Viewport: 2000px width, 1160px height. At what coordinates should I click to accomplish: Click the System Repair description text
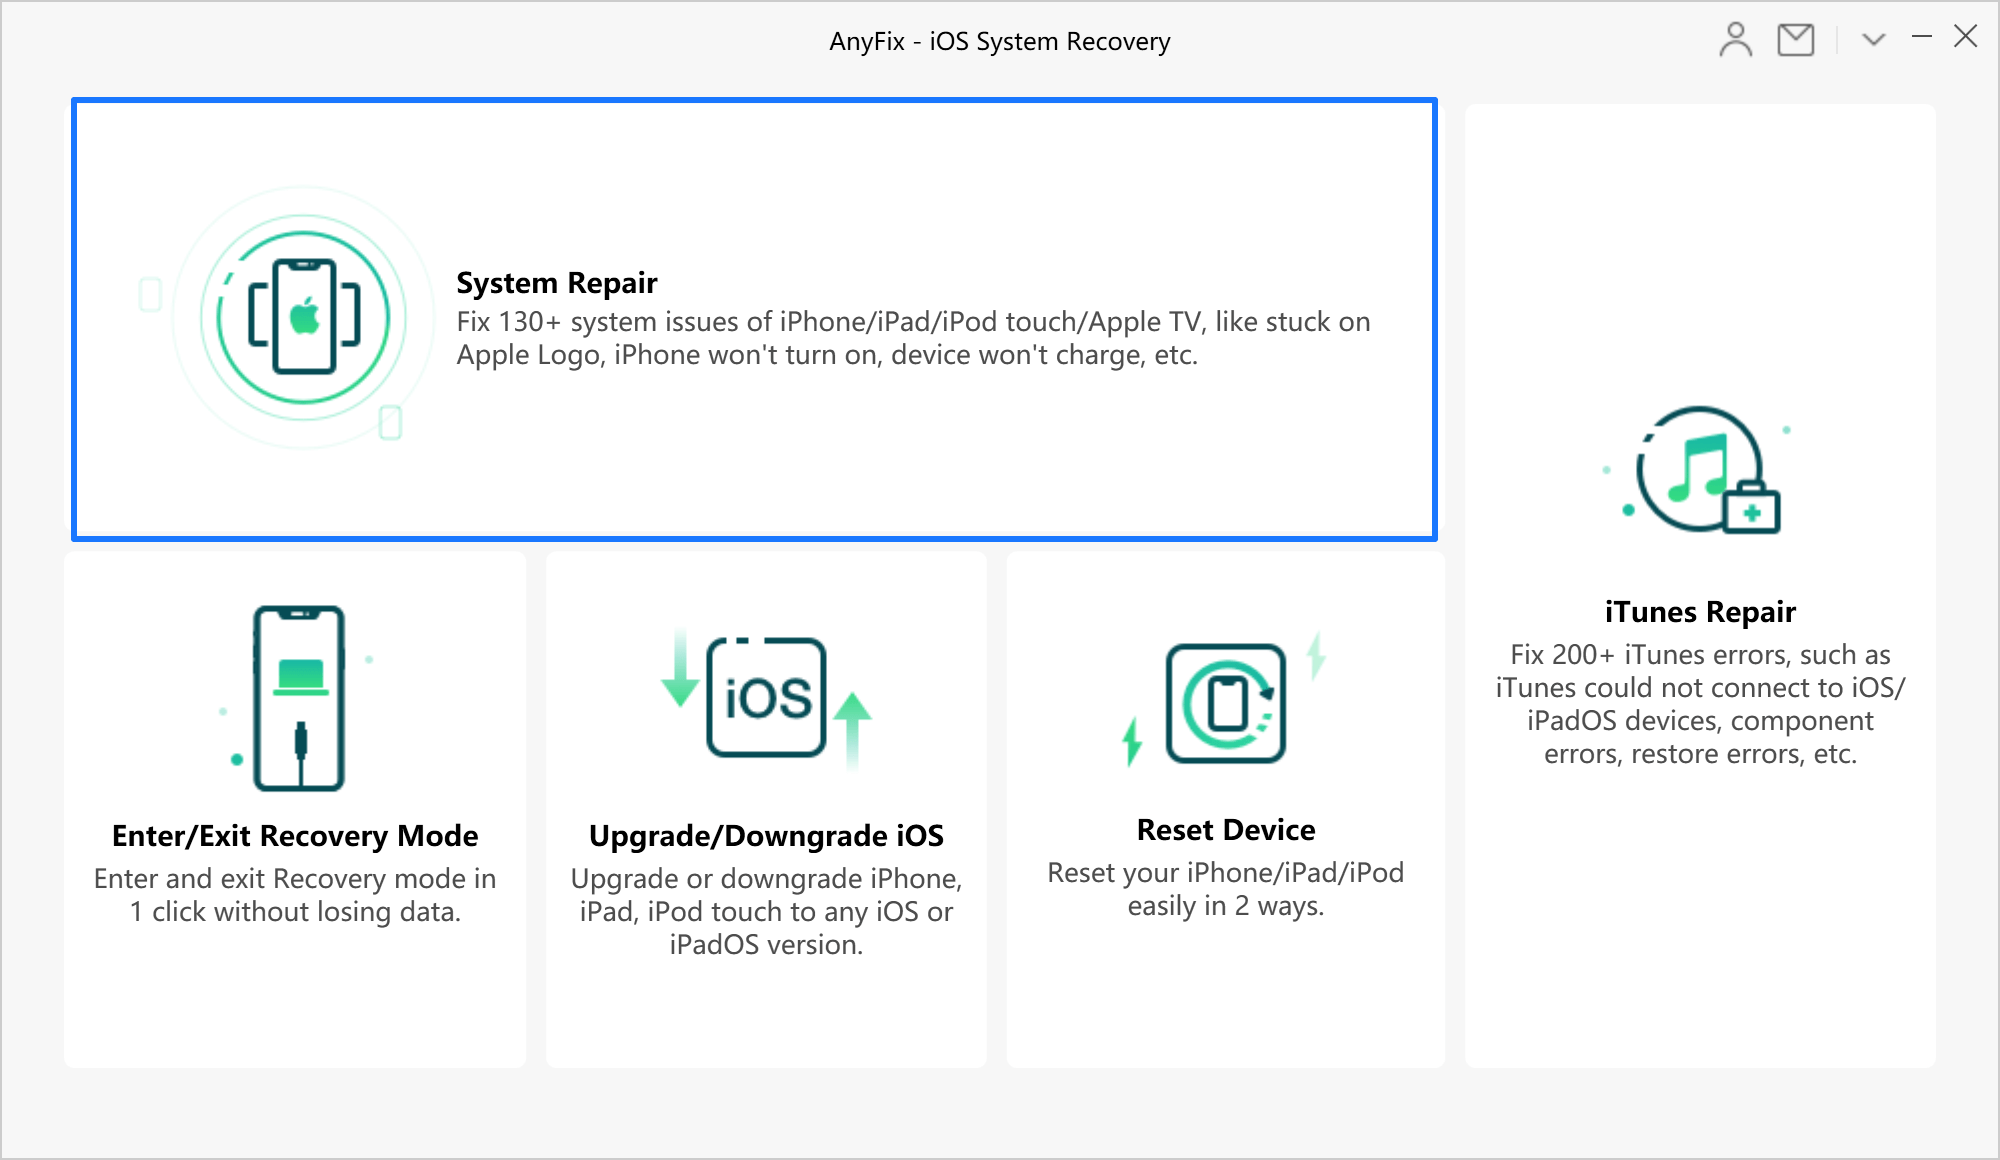pos(912,338)
